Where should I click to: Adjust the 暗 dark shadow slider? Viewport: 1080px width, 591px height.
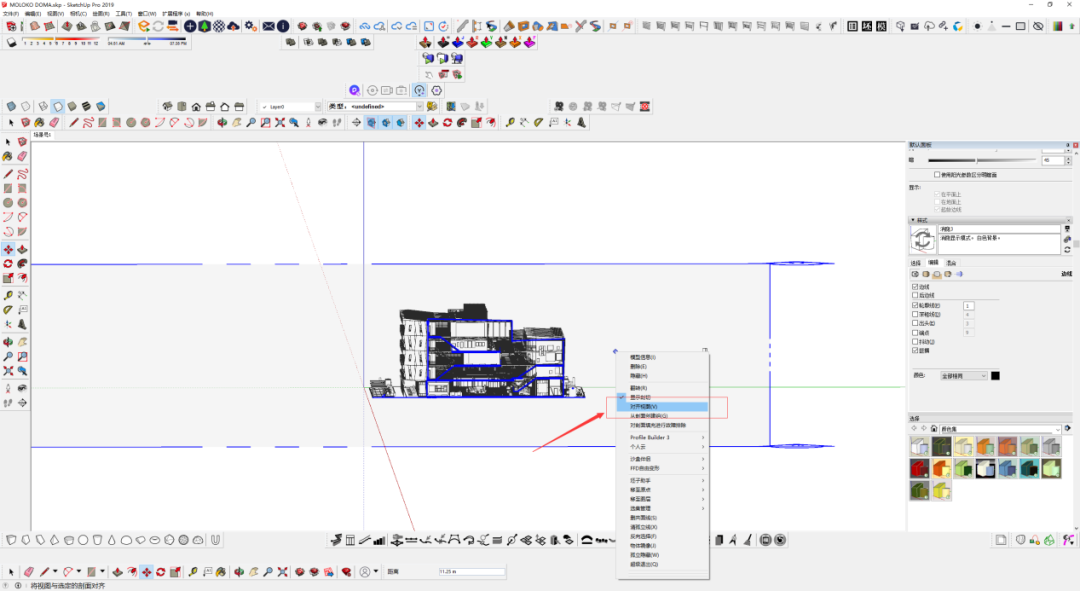pos(982,160)
